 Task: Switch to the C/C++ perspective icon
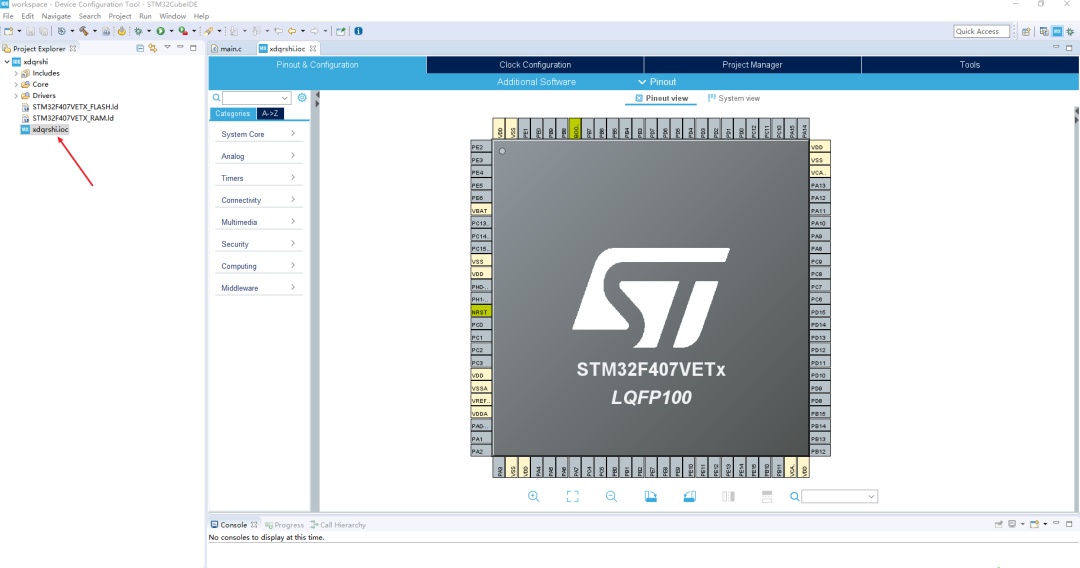pos(1044,31)
